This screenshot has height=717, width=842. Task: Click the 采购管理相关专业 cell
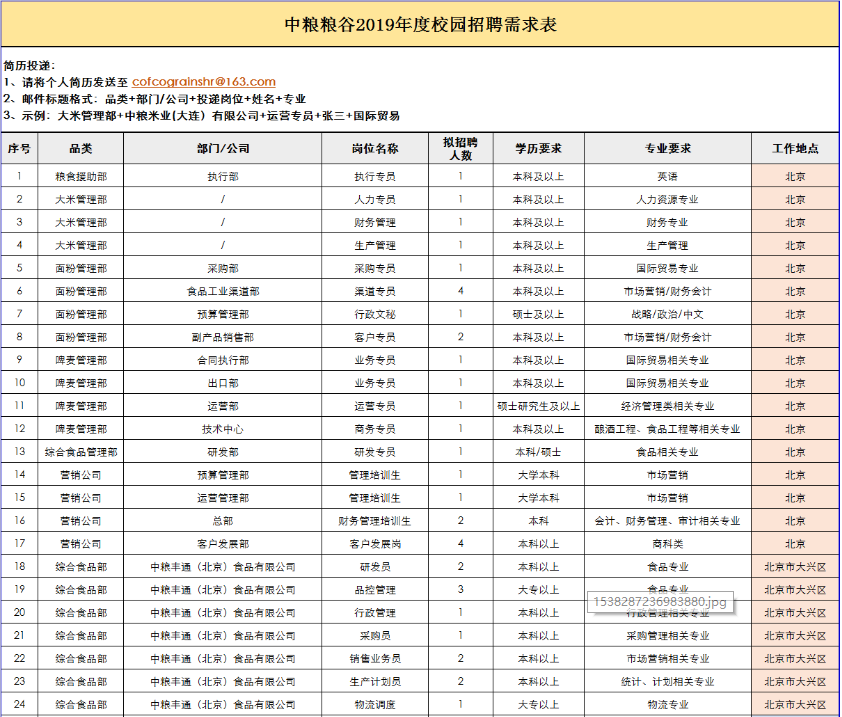pos(667,636)
